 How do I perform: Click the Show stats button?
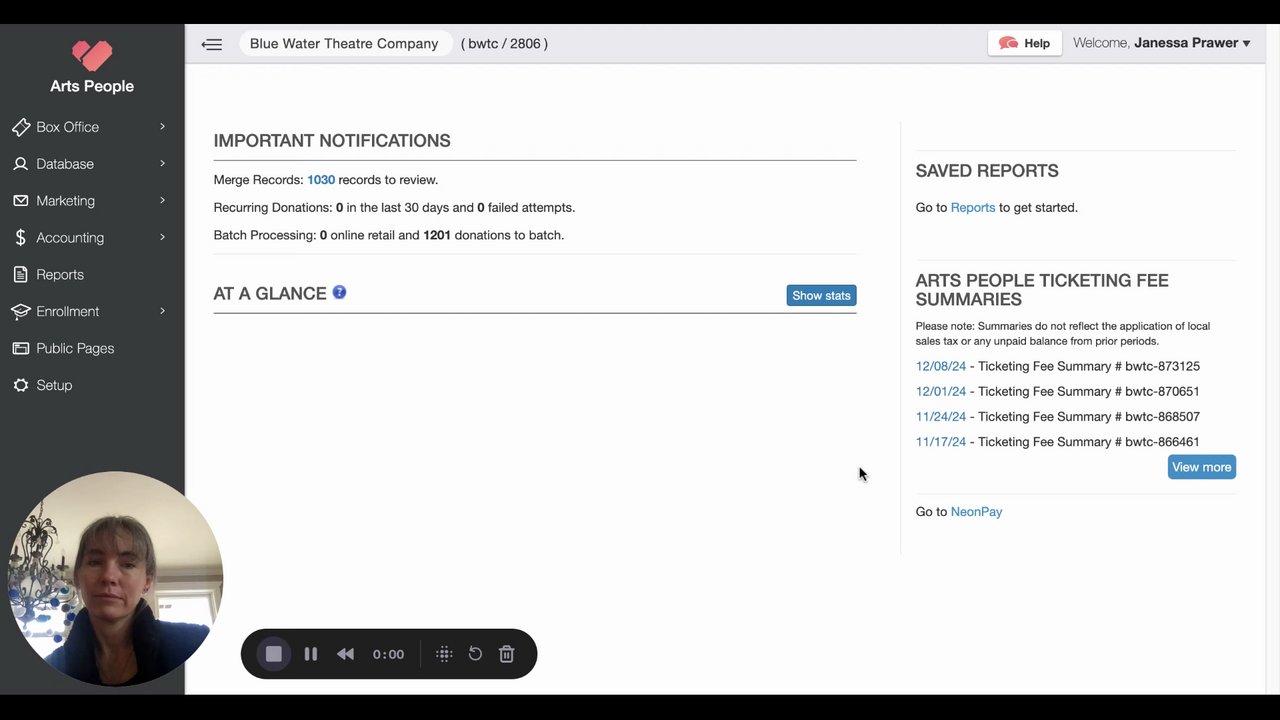pyautogui.click(x=821, y=295)
